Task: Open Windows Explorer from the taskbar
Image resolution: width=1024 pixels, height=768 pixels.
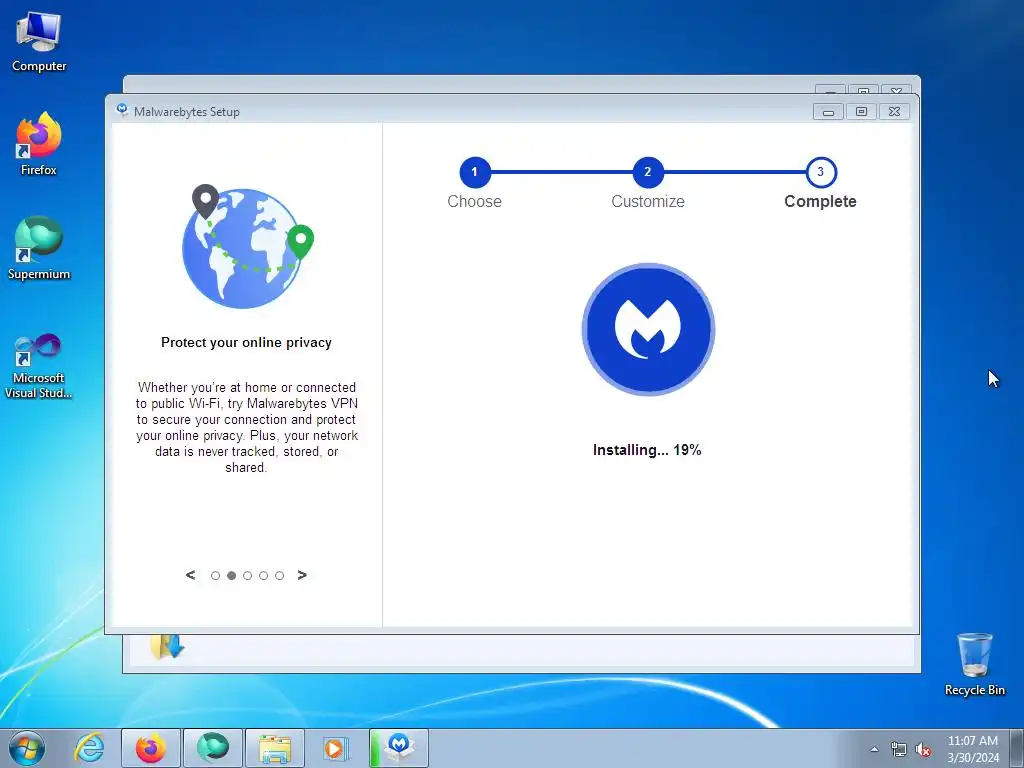Action: pos(275,748)
